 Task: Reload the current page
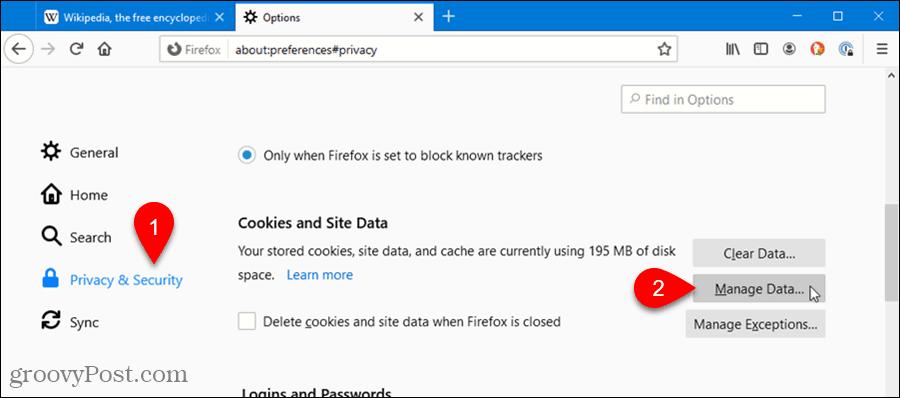point(76,49)
